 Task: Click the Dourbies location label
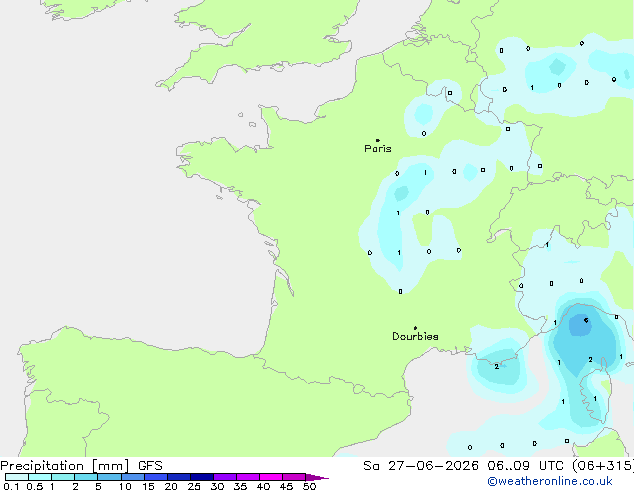(415, 336)
